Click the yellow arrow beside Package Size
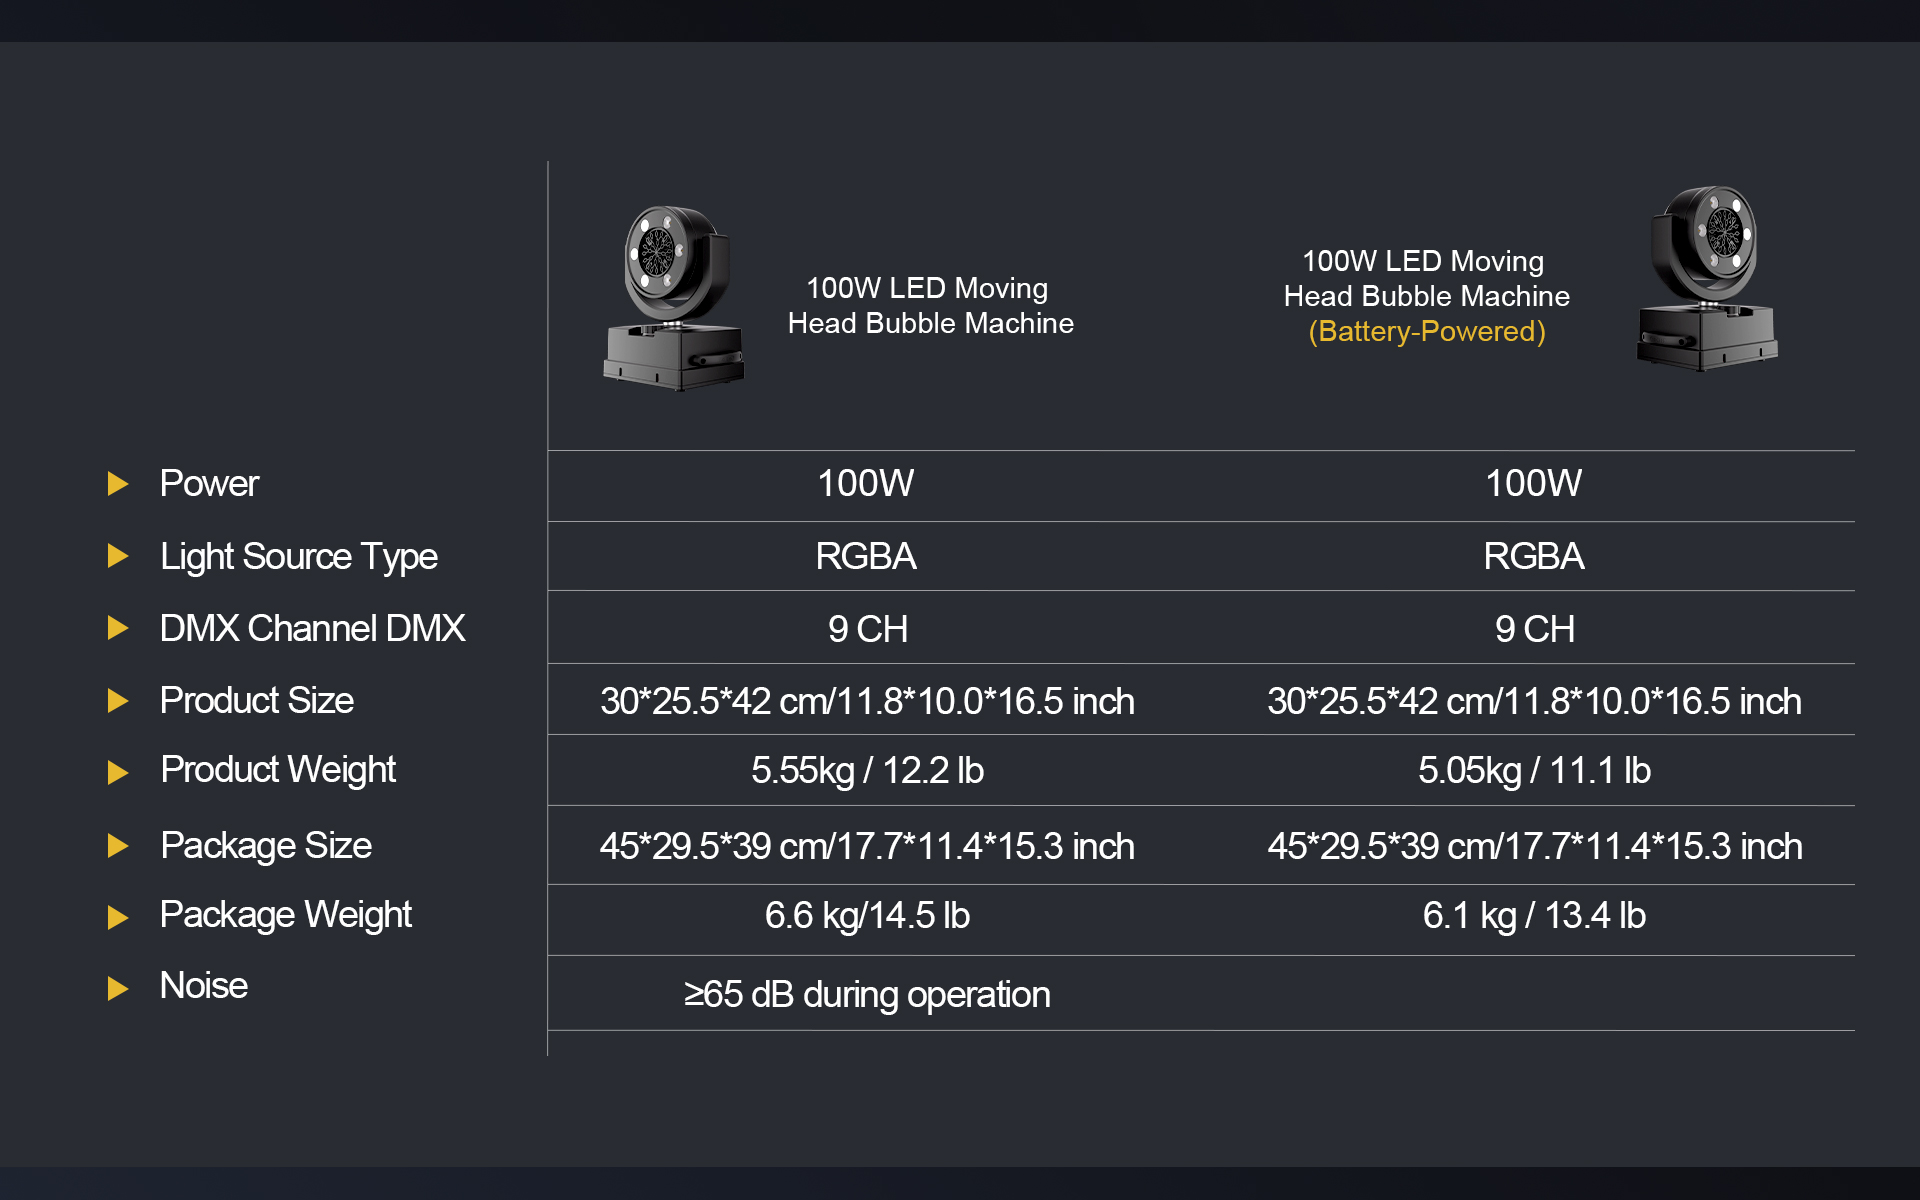The height and width of the screenshot is (1200, 1920). (x=118, y=846)
